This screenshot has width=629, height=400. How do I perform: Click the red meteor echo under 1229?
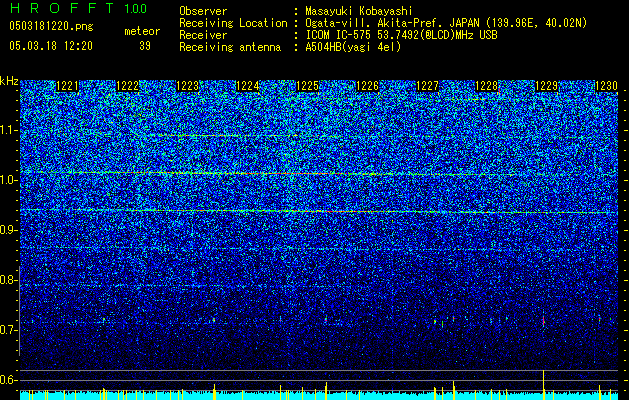(x=544, y=321)
